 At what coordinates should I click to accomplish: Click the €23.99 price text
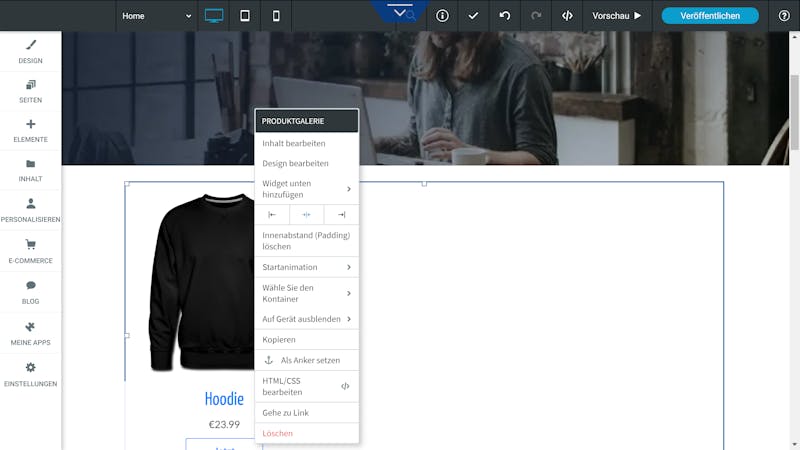click(x=224, y=424)
